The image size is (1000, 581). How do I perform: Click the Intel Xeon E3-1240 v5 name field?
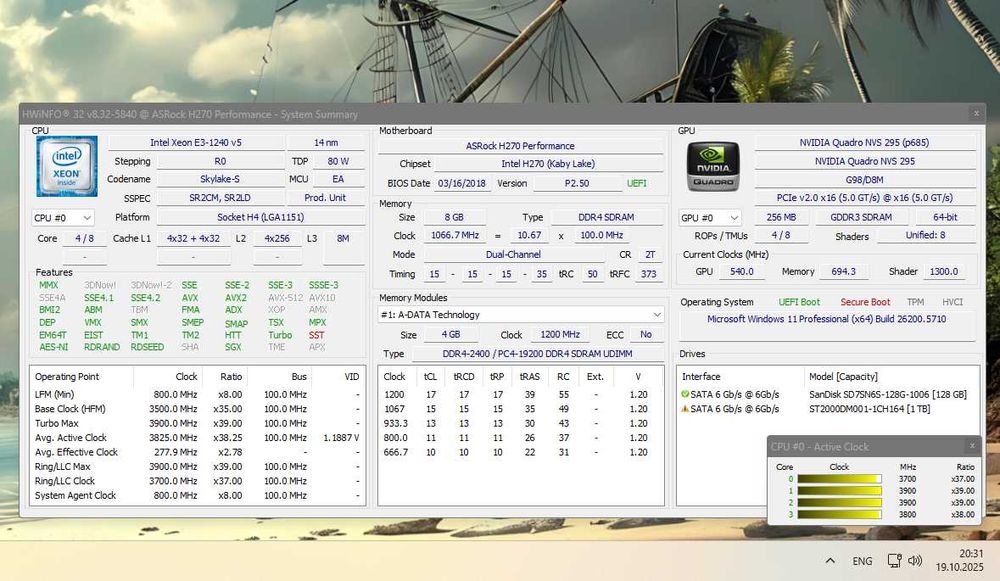196,142
